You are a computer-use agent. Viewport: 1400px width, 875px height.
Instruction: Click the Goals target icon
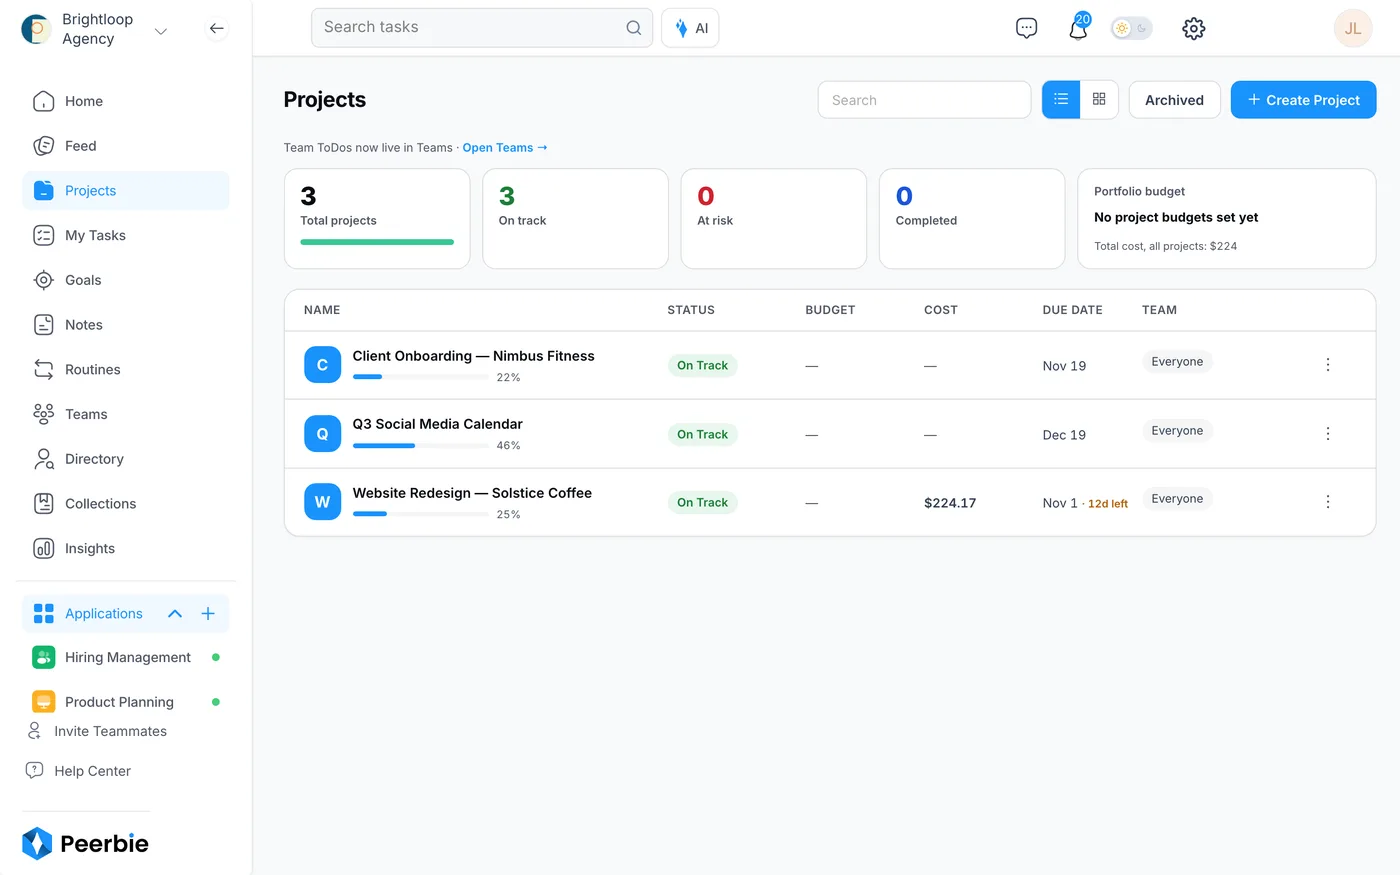pos(43,280)
